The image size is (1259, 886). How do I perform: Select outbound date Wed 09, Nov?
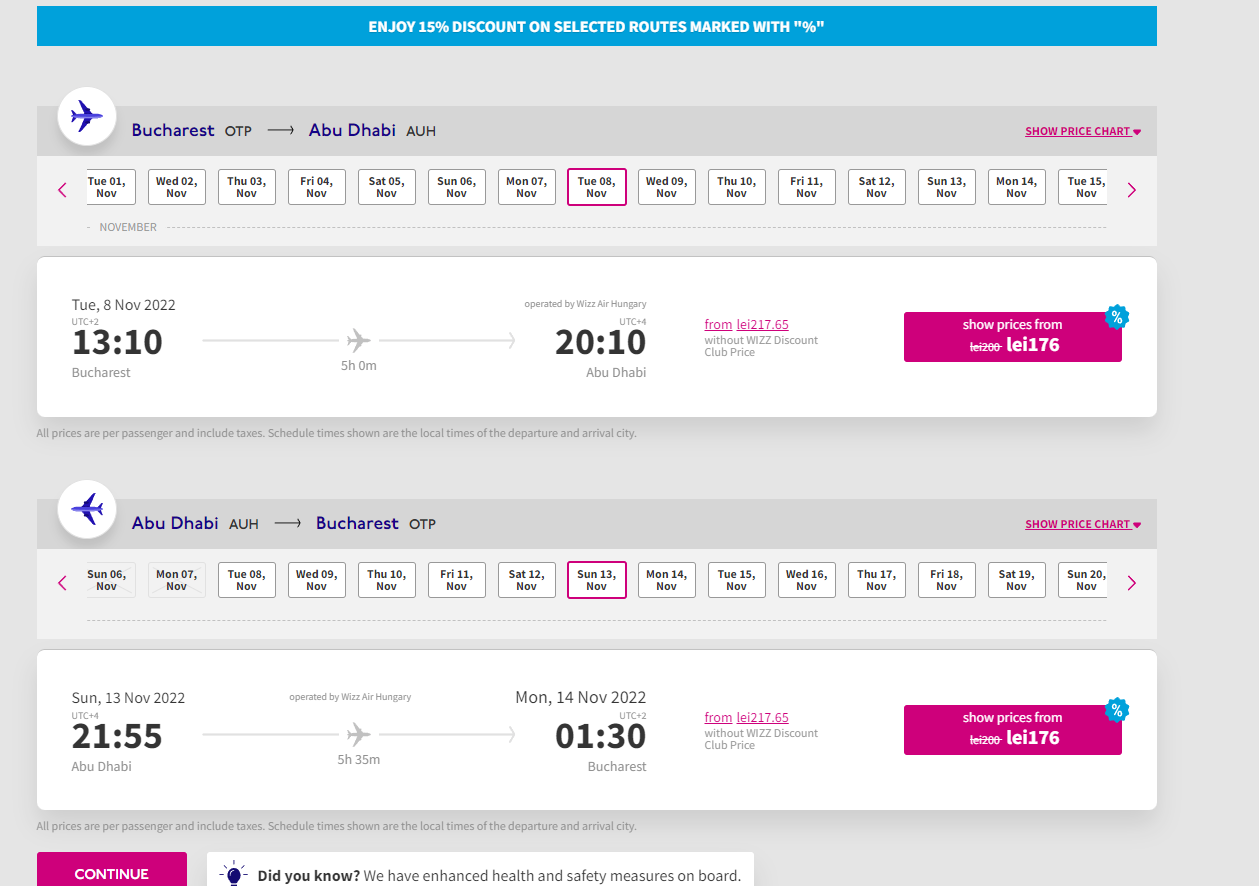click(667, 187)
